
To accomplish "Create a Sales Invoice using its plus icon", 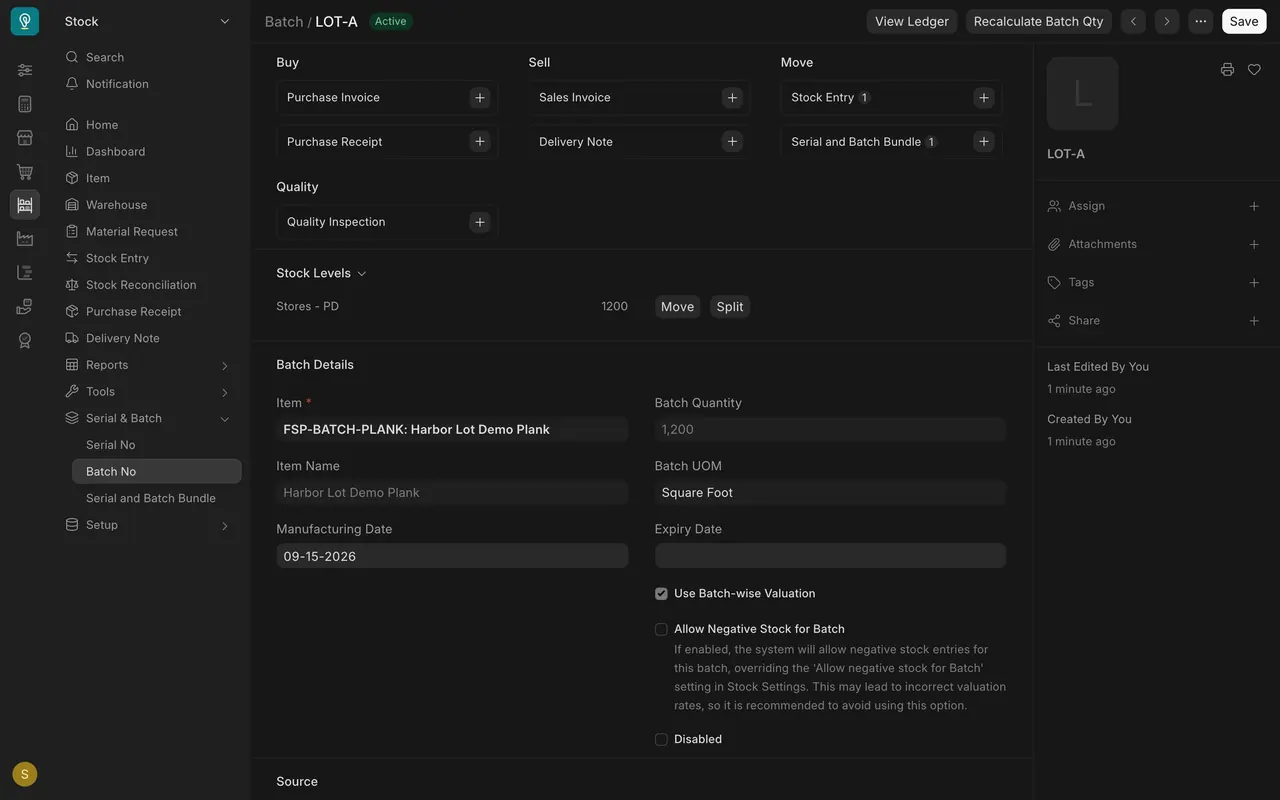I will pos(732,97).
